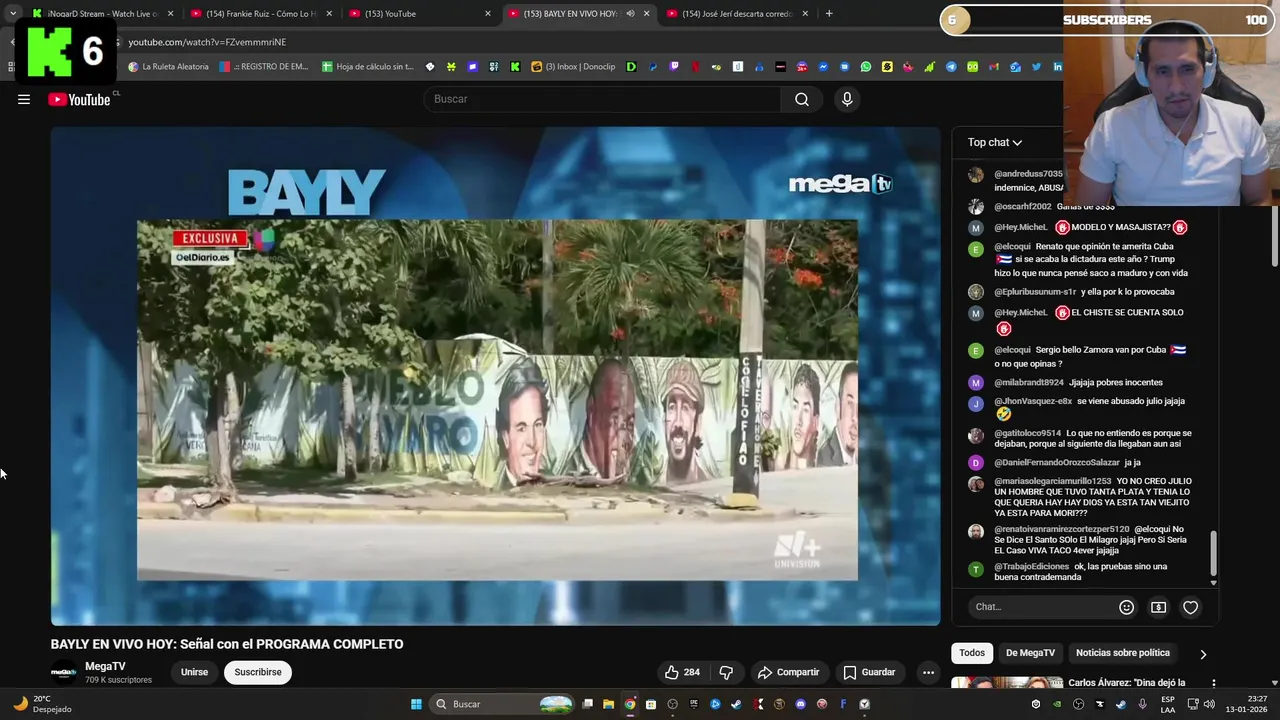Open Twitch bookmark icon
This screenshot has width=1280, height=720.
point(674,67)
